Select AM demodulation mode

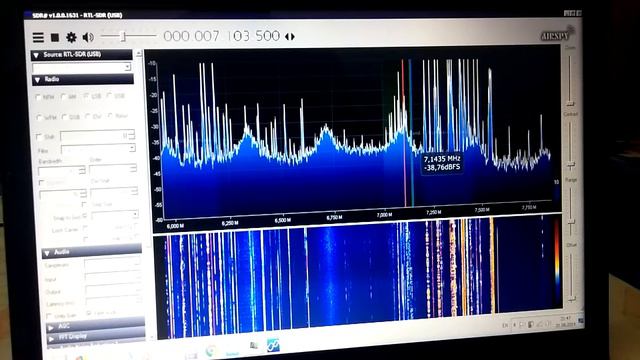pyautogui.click(x=69, y=97)
